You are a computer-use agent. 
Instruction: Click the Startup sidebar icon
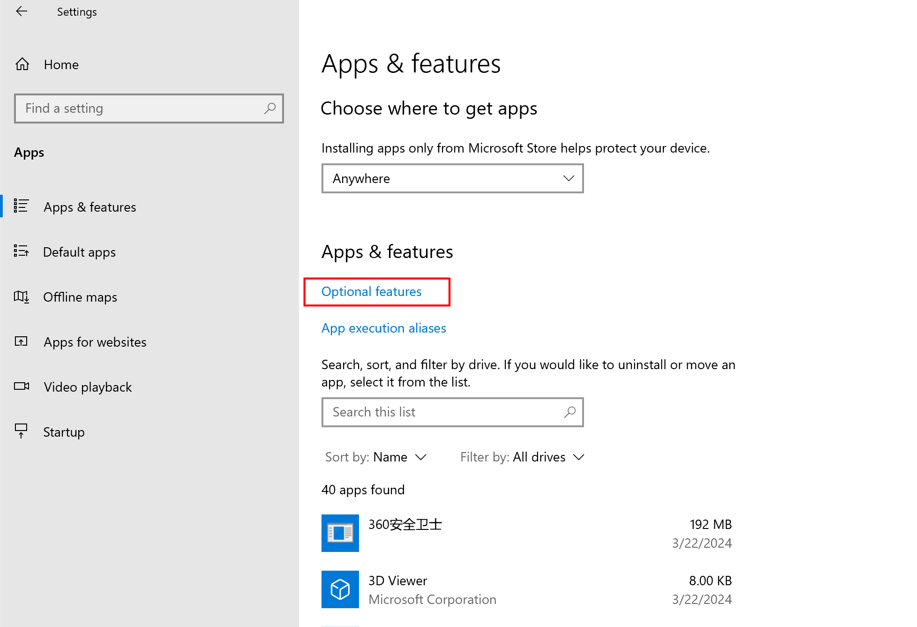point(21,431)
